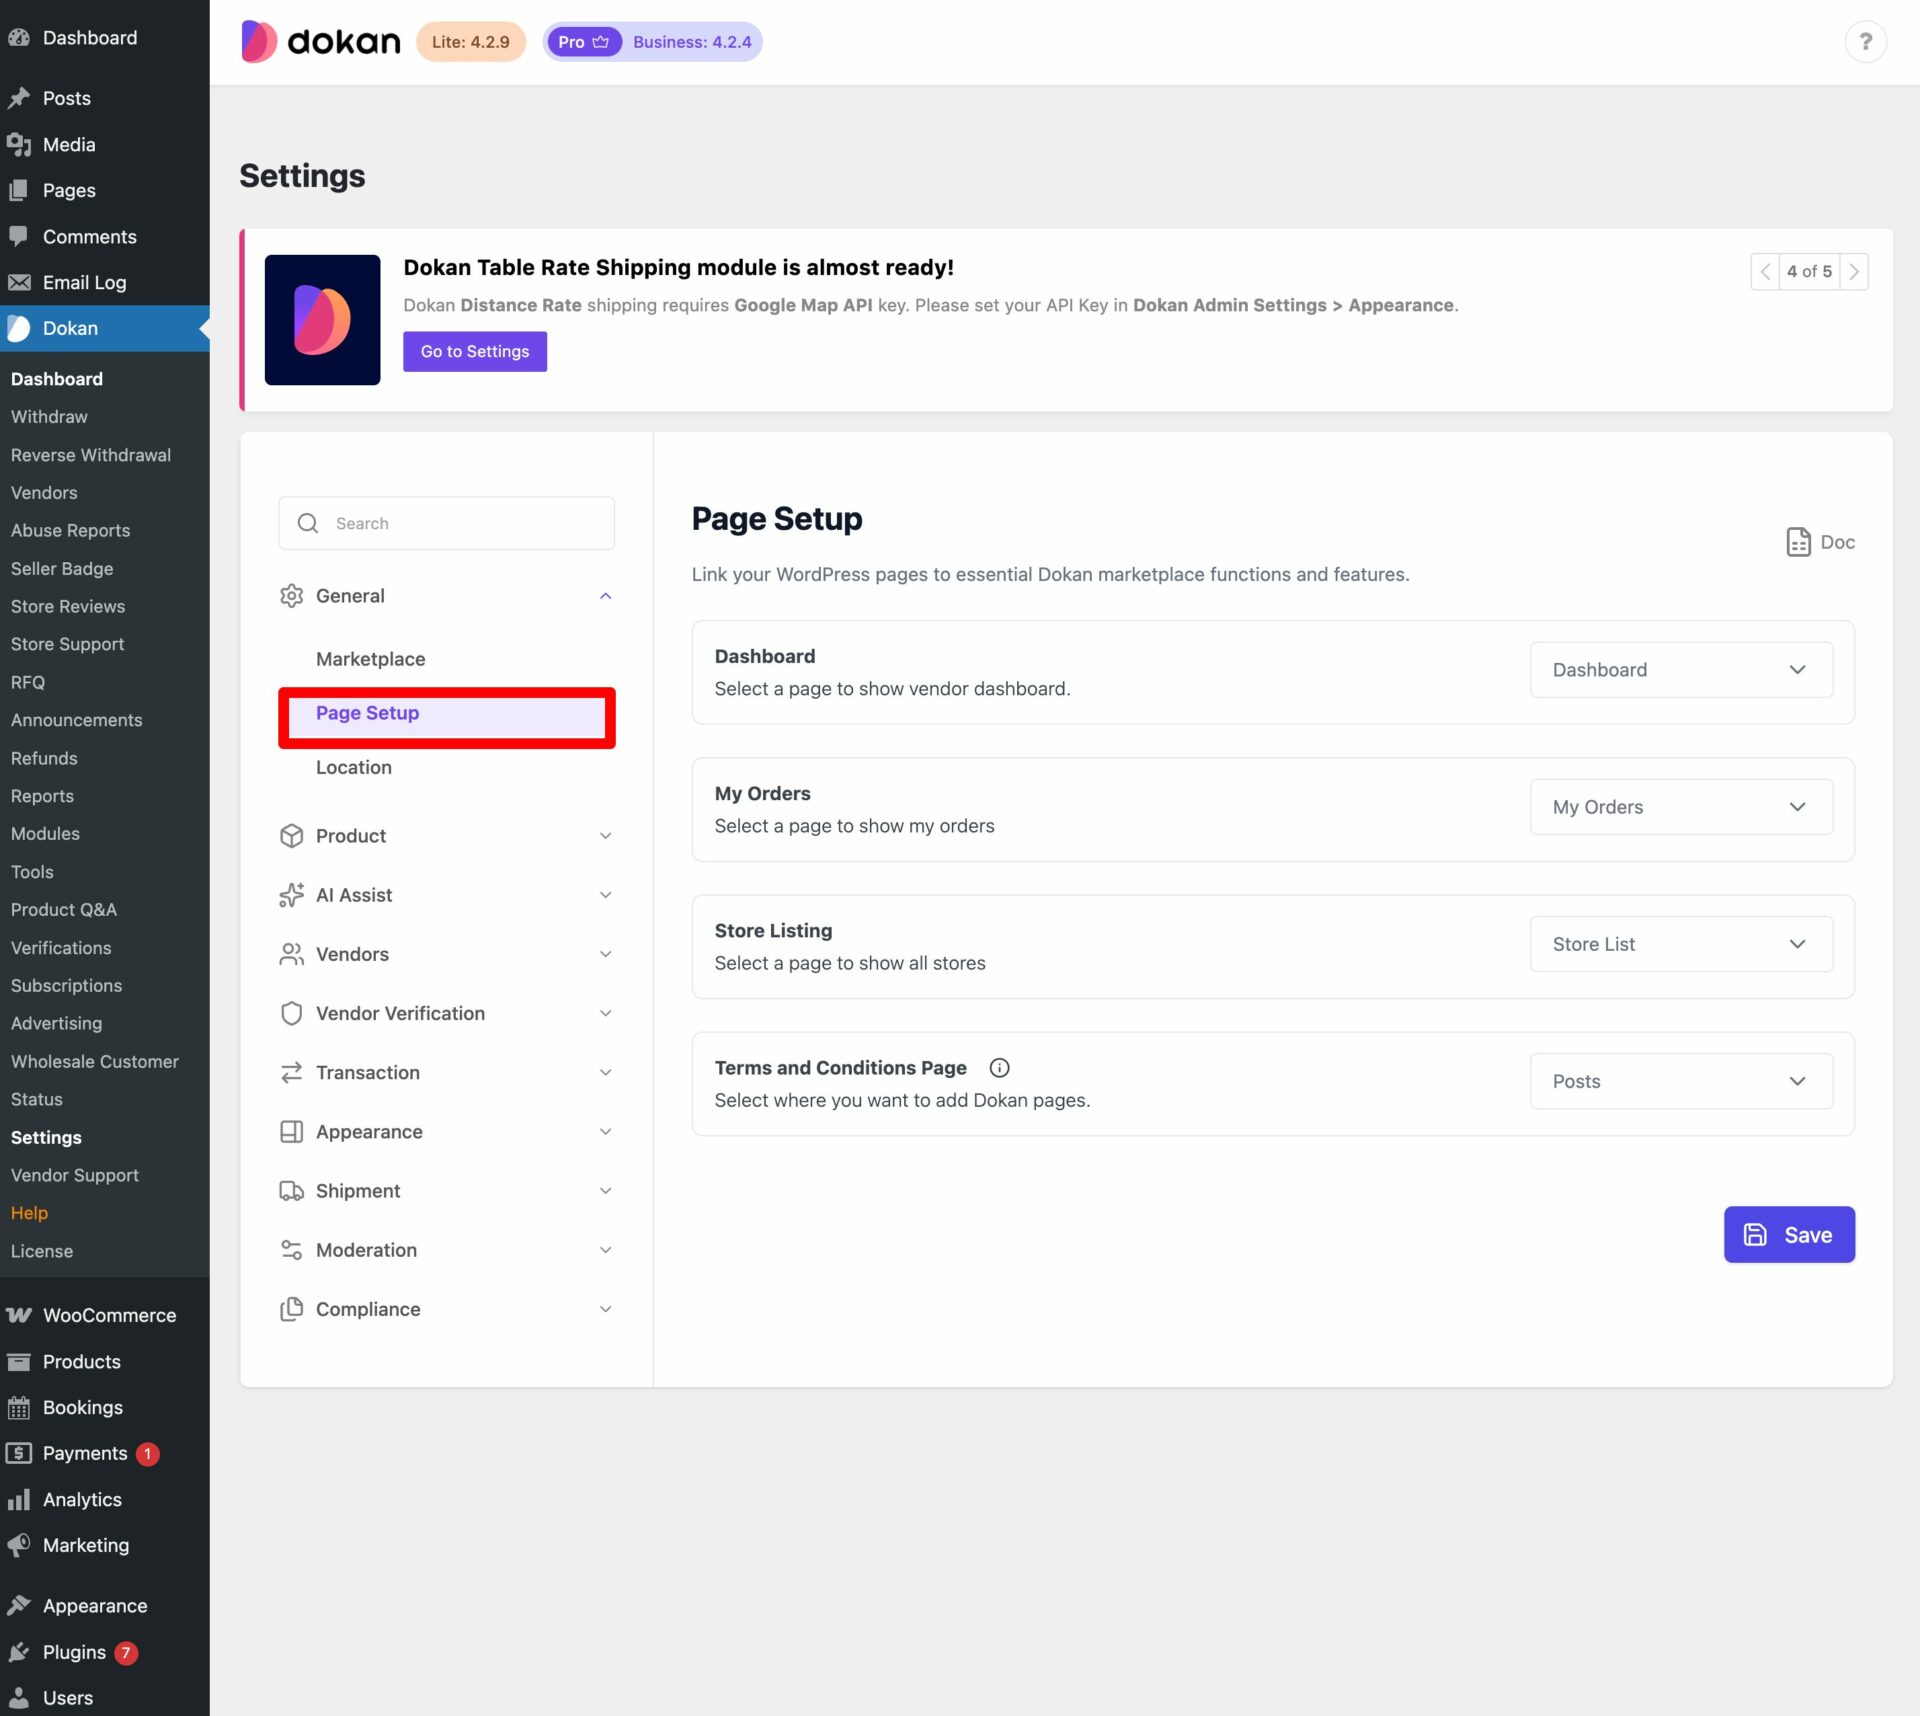Collapse the General settings section
Image resolution: width=1920 pixels, height=1716 pixels.
pos(605,596)
